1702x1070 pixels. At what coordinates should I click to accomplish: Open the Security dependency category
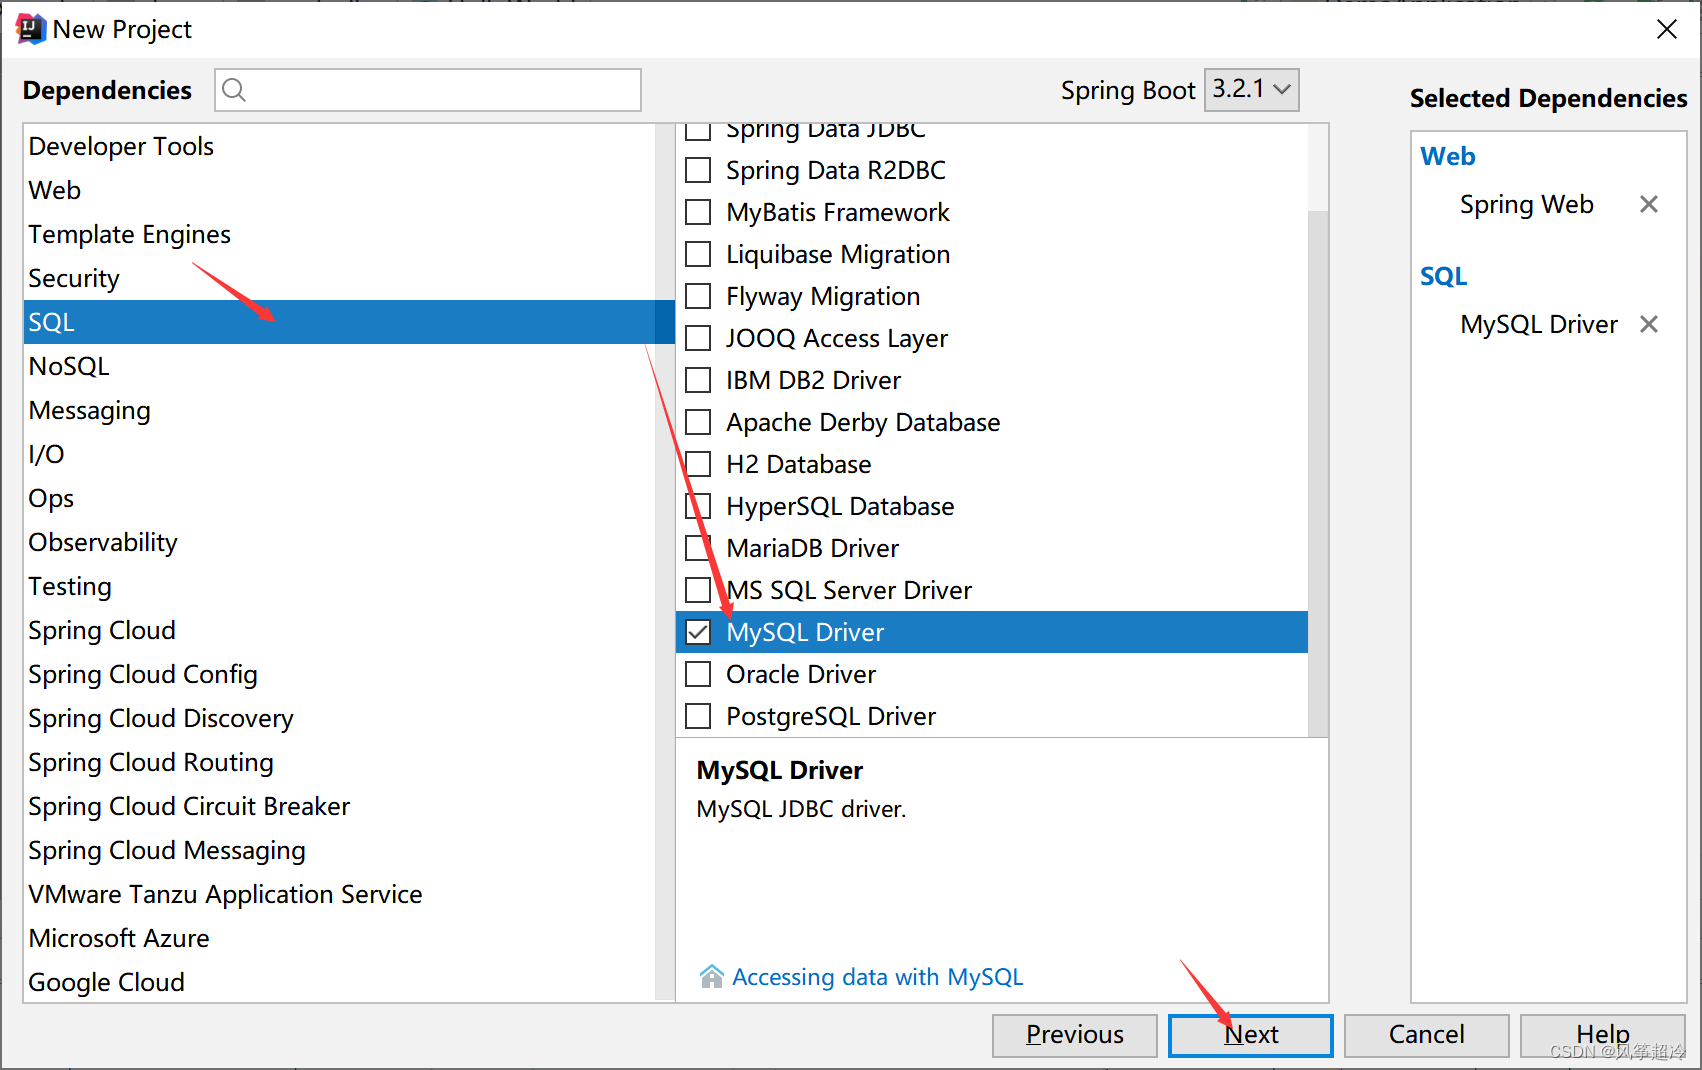pos(74,278)
